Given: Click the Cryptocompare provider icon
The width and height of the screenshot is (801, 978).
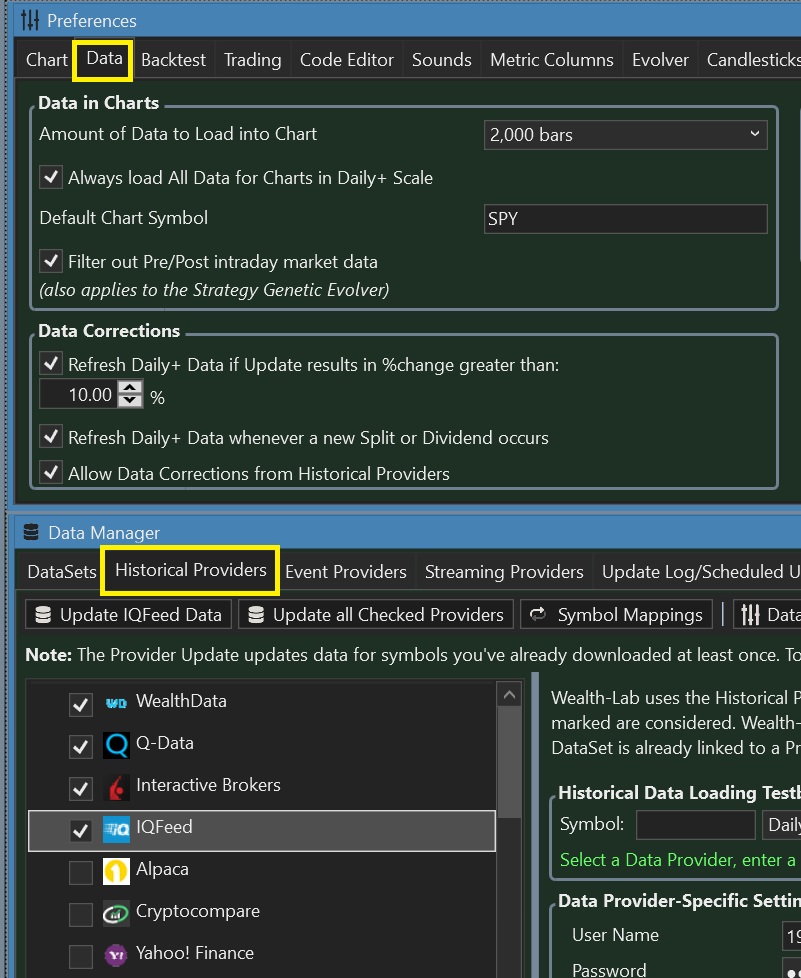Looking at the screenshot, I should pos(116,913).
